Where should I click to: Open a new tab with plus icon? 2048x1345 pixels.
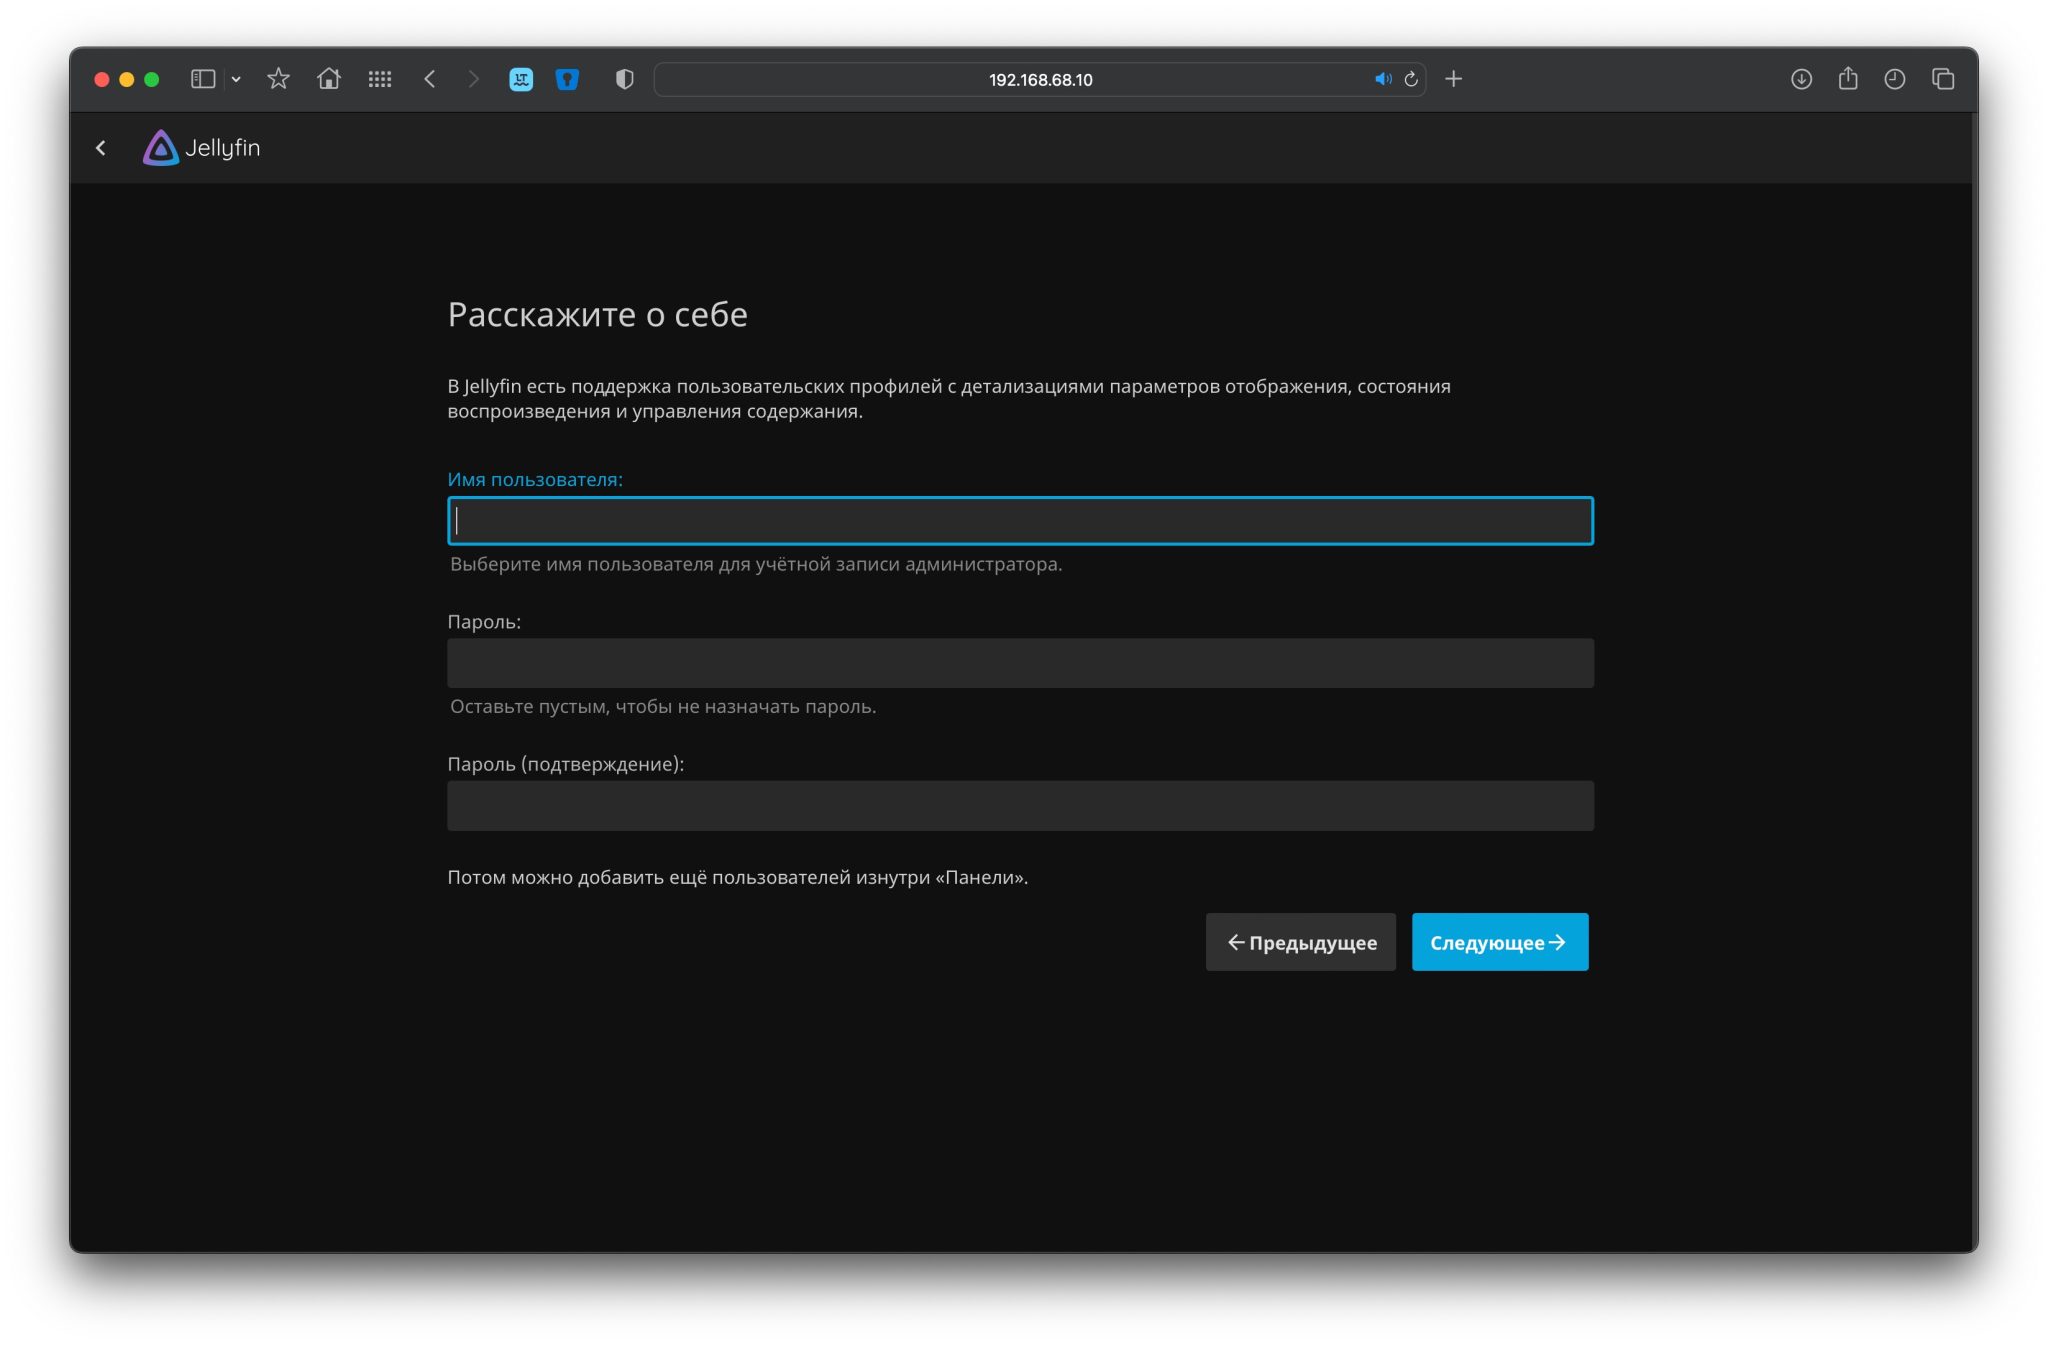tap(1454, 79)
